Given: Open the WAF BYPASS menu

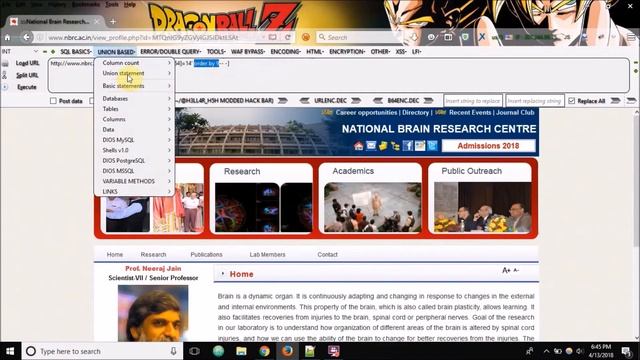Looking at the screenshot, I should [248, 52].
